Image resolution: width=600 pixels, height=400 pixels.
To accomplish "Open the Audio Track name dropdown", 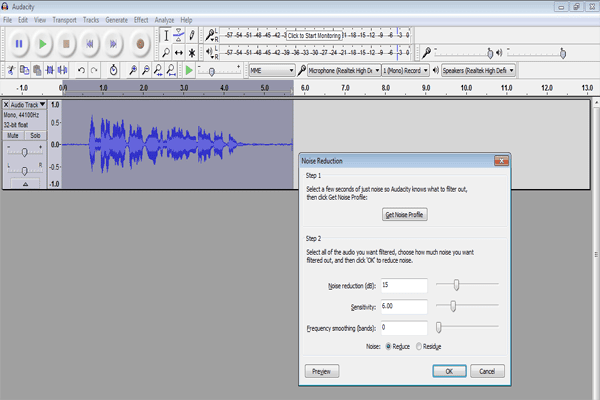I will click(28, 104).
